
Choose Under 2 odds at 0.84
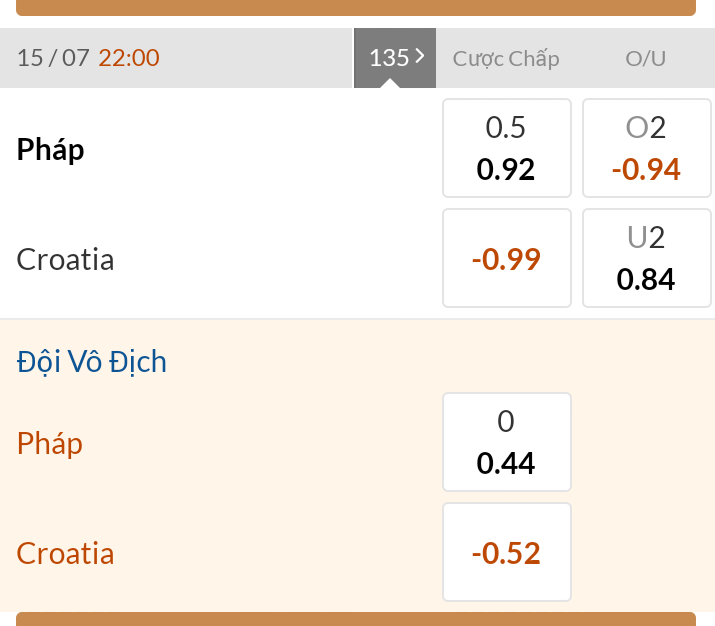(646, 259)
